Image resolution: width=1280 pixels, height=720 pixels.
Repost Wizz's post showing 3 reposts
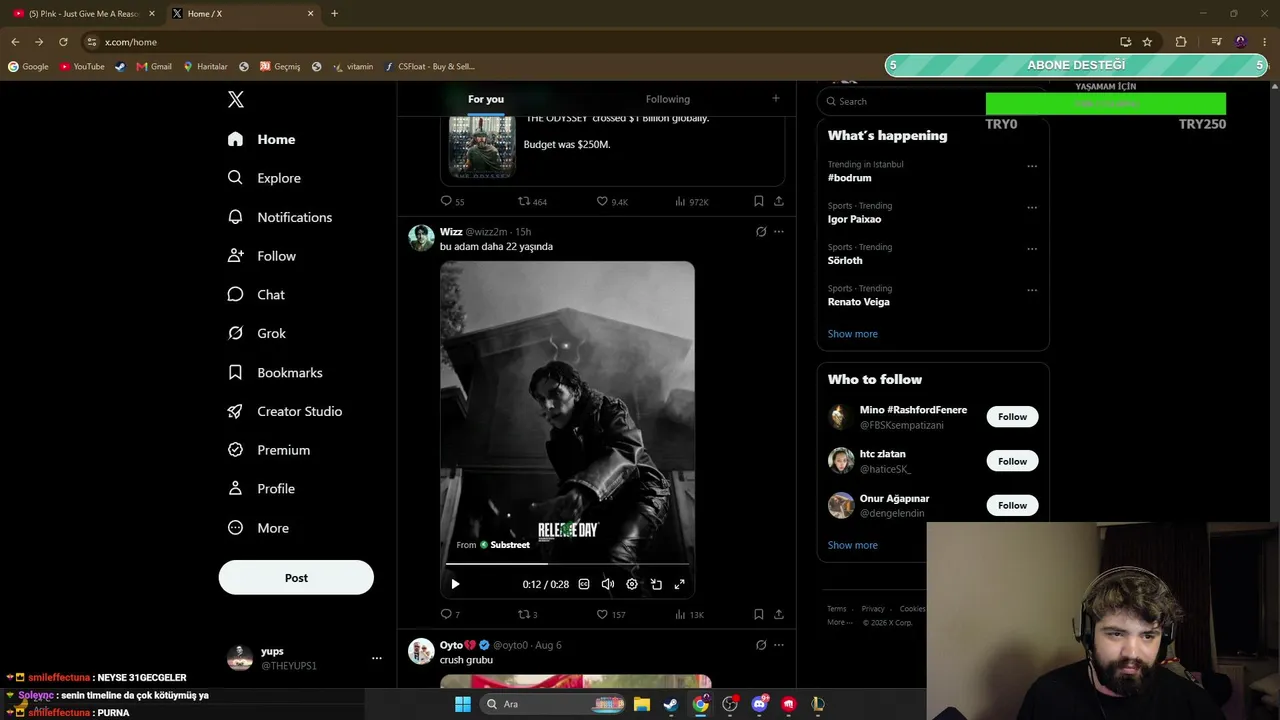(x=527, y=614)
